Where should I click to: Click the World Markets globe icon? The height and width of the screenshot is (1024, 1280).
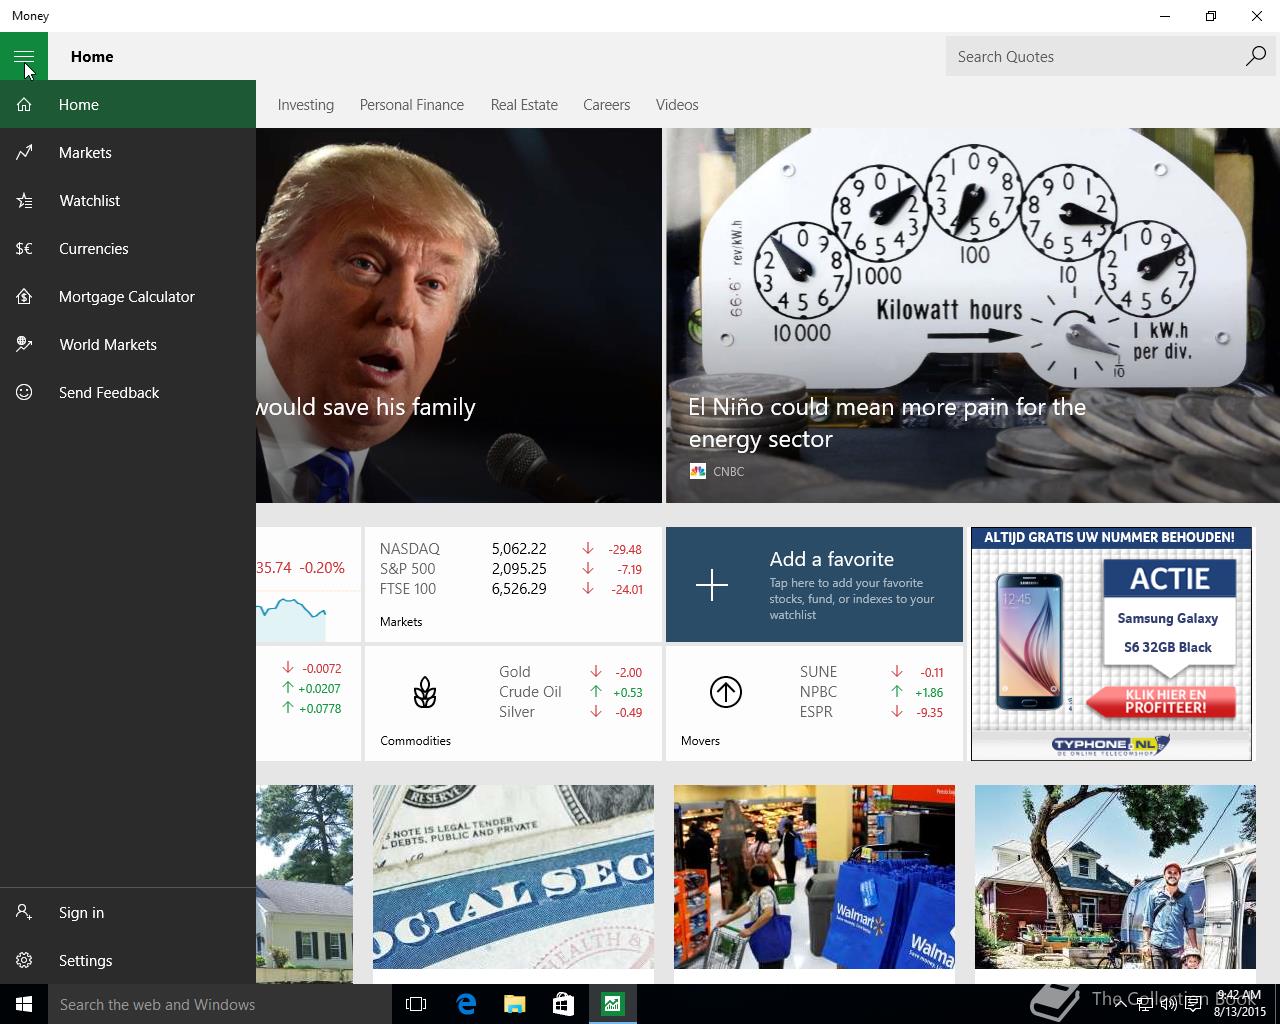24,344
